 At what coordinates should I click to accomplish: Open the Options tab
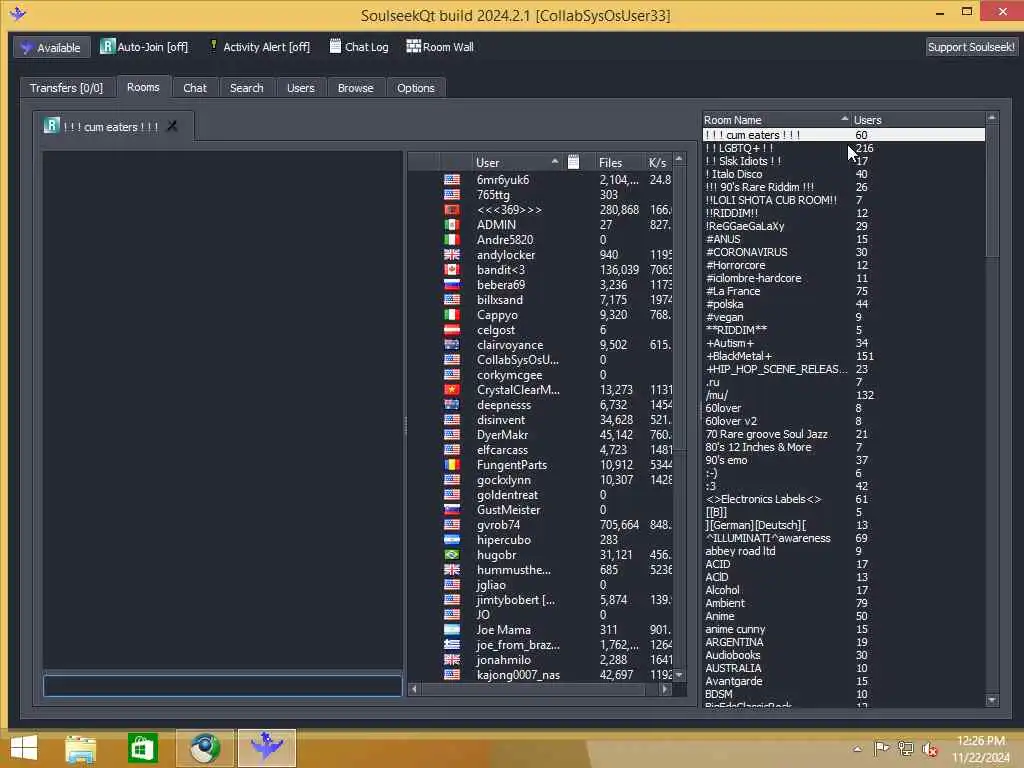tap(415, 88)
